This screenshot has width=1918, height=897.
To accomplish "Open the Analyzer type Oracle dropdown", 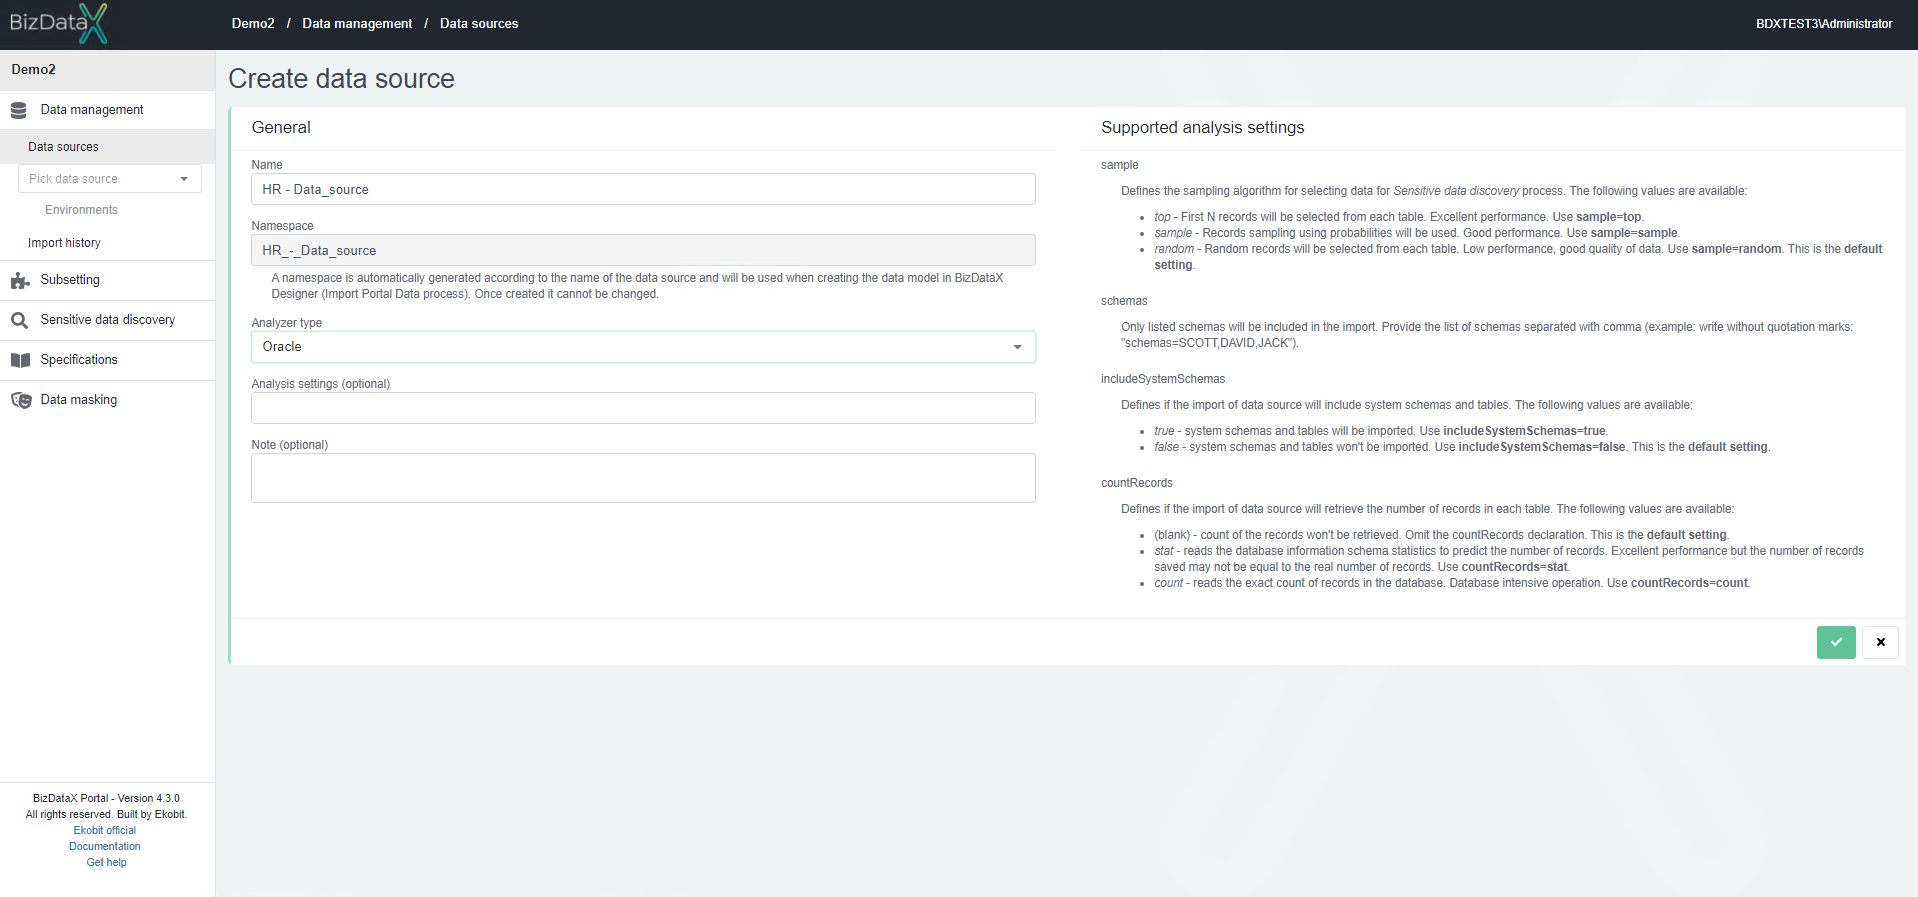I will (643, 347).
